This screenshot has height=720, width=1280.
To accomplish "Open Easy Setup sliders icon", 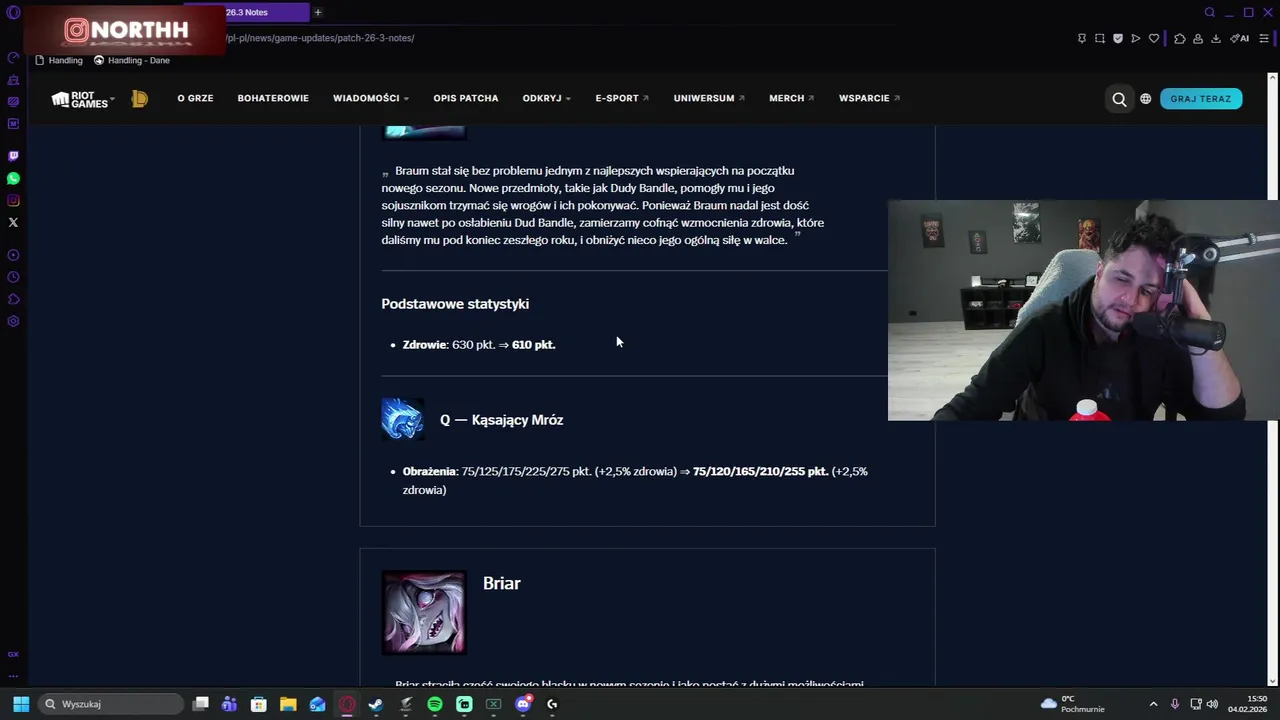I will [x=1264, y=38].
